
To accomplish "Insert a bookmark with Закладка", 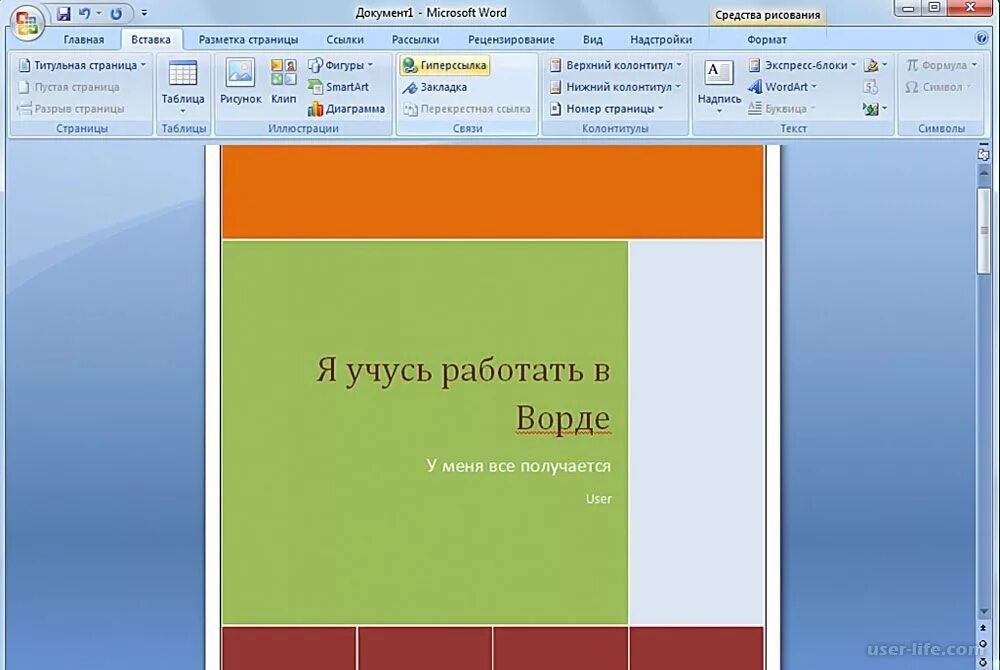I will point(435,87).
